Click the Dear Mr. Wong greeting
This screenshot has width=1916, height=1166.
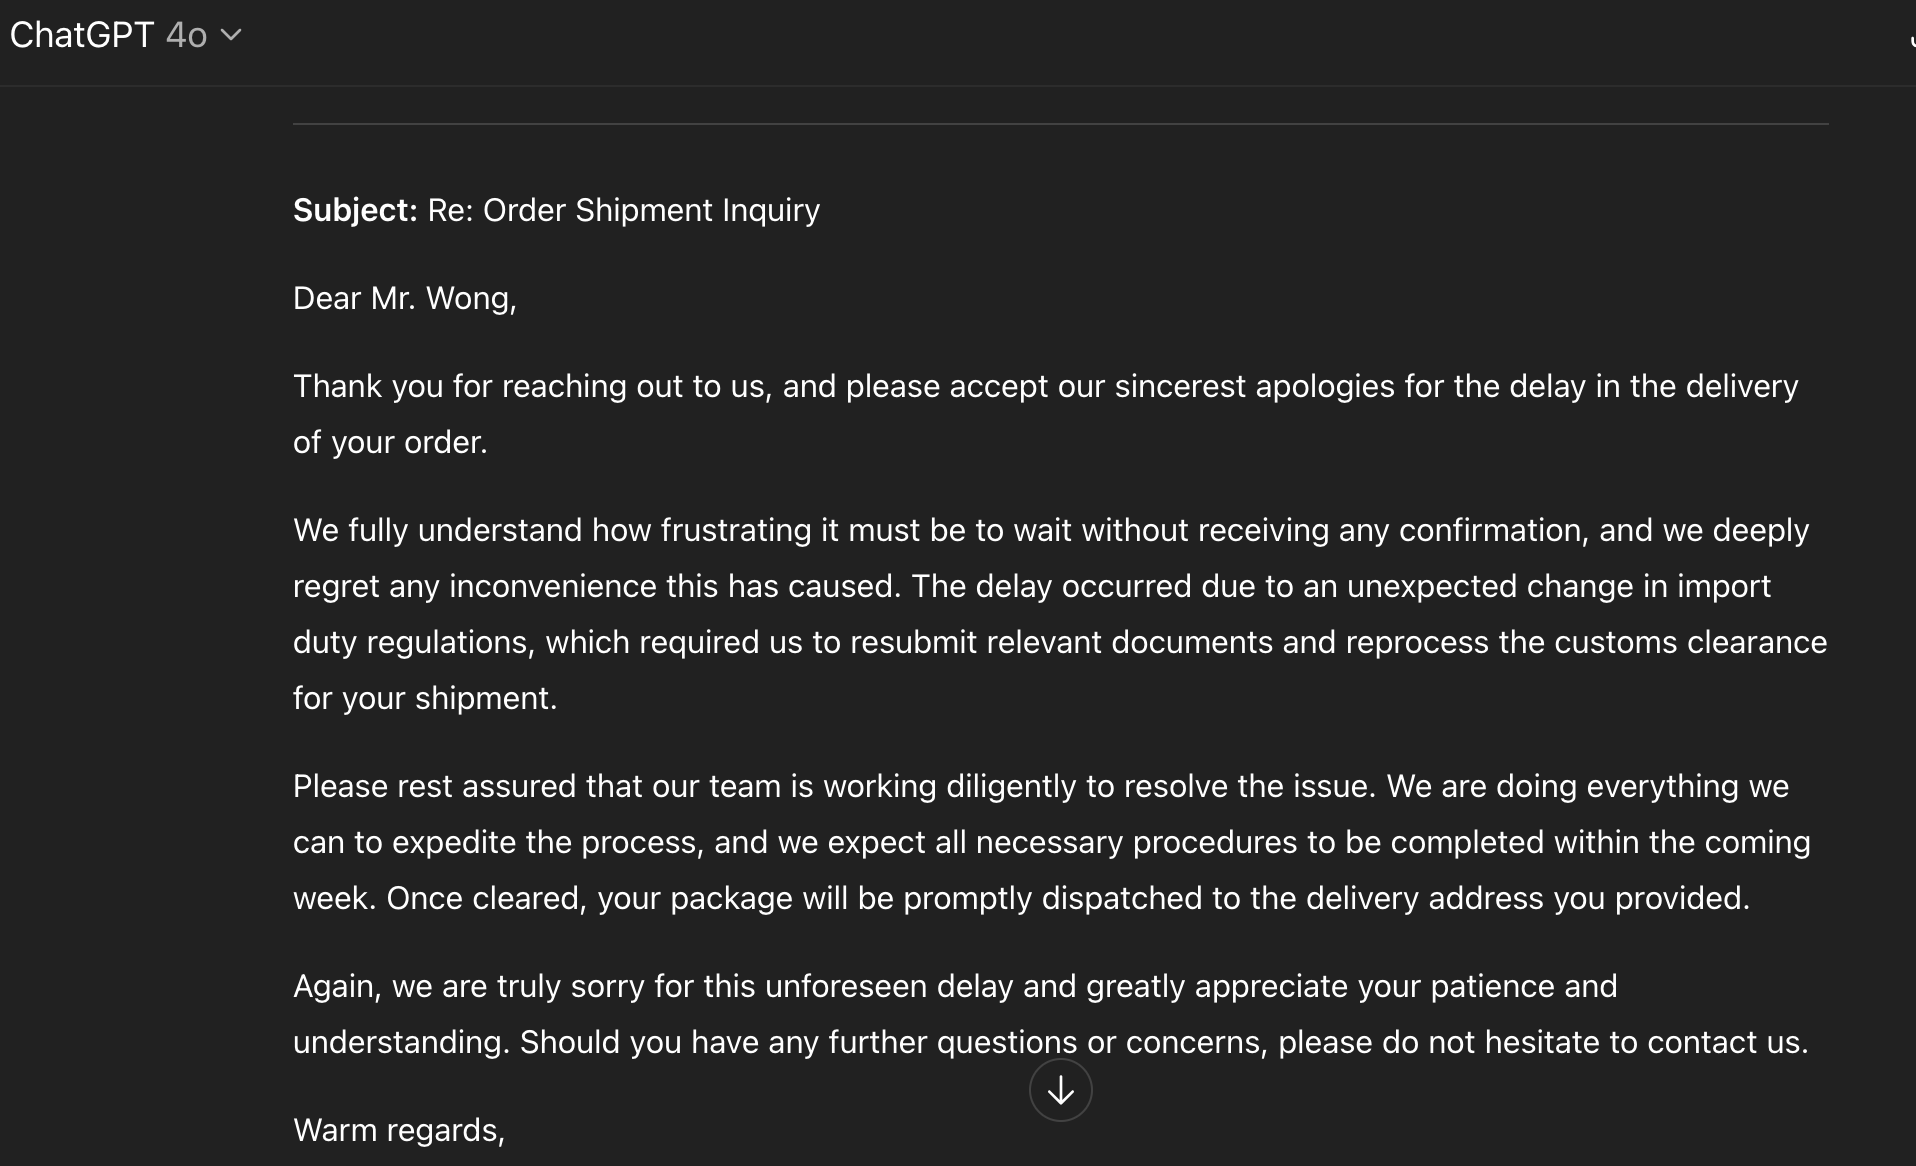pyautogui.click(x=404, y=298)
